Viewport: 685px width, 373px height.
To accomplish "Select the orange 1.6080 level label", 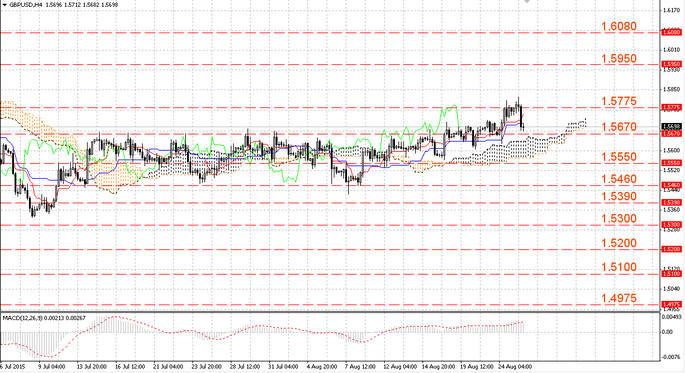I will 619,26.
